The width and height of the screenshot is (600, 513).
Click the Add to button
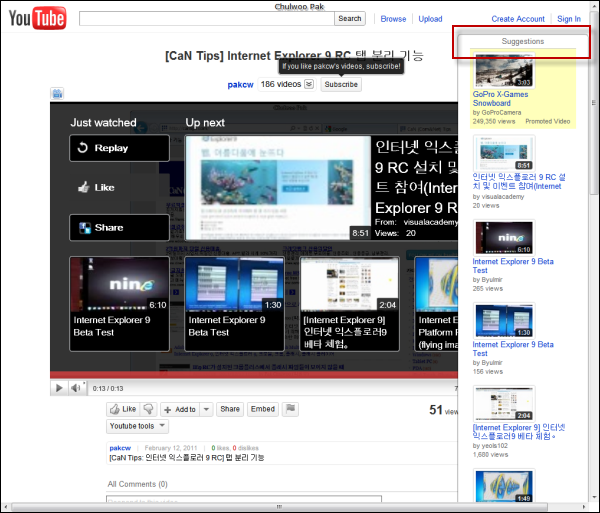pyautogui.click(x=180, y=409)
